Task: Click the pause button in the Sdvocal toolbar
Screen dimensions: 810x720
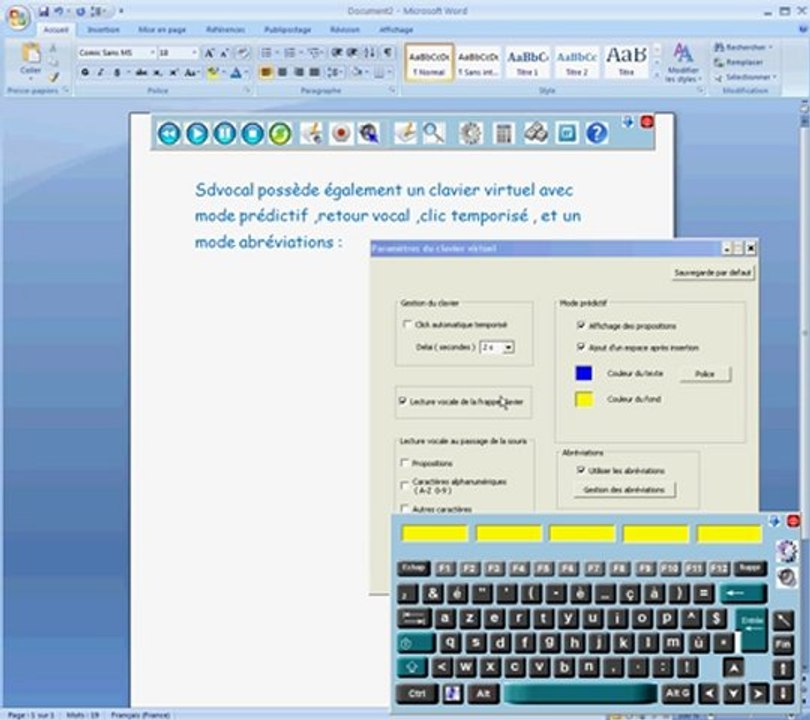Action: tap(225, 133)
